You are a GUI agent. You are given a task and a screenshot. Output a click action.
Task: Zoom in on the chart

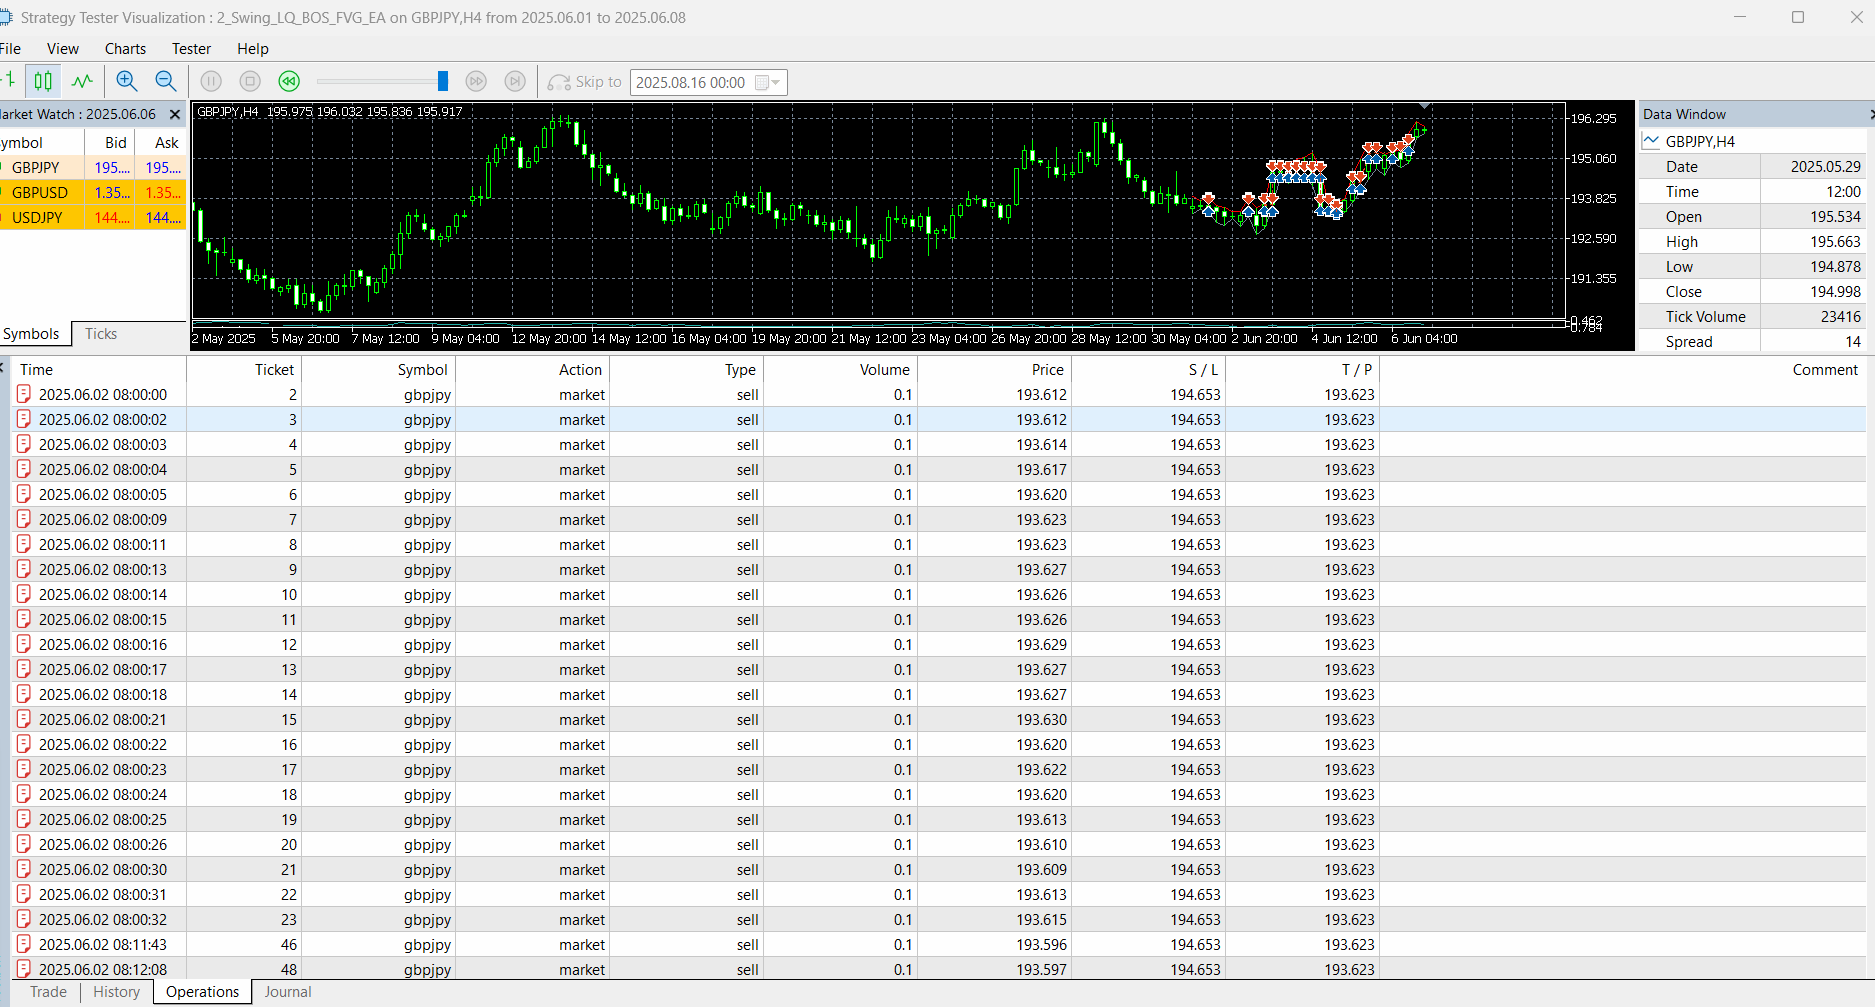pos(126,82)
